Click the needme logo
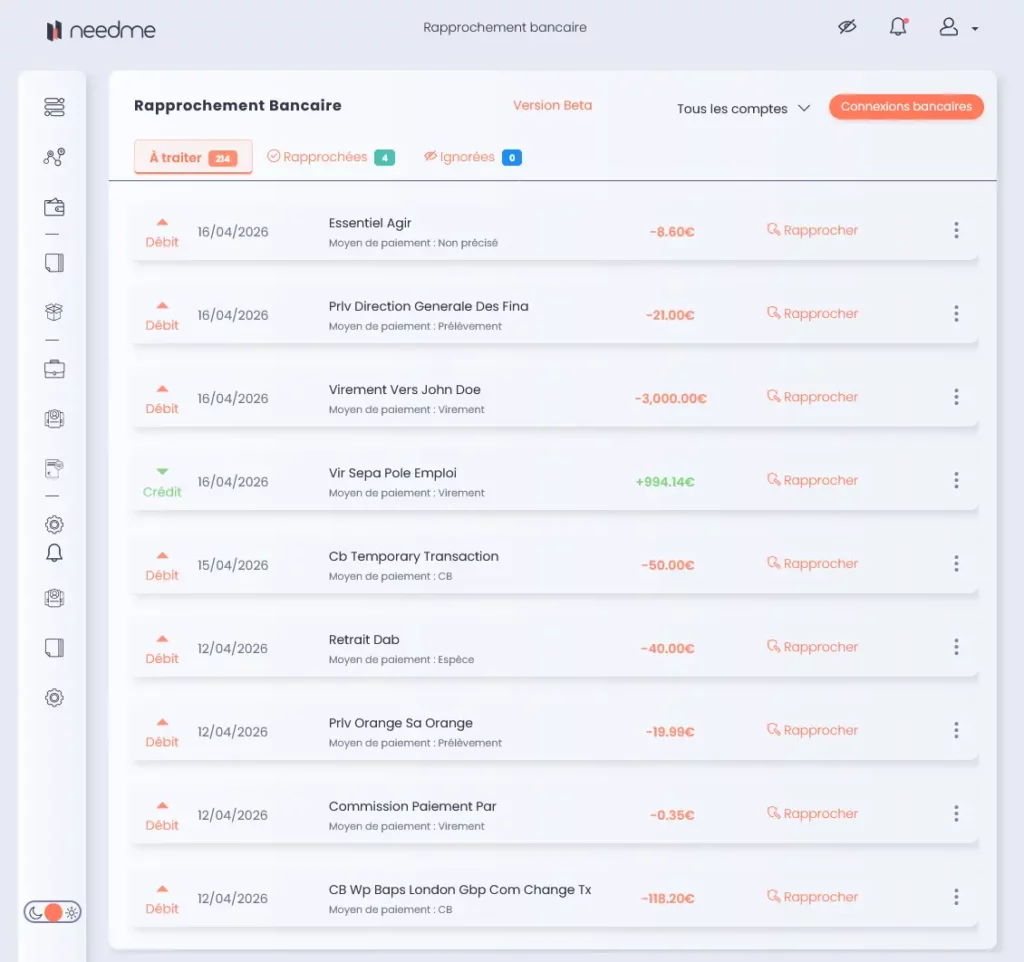 (x=101, y=30)
